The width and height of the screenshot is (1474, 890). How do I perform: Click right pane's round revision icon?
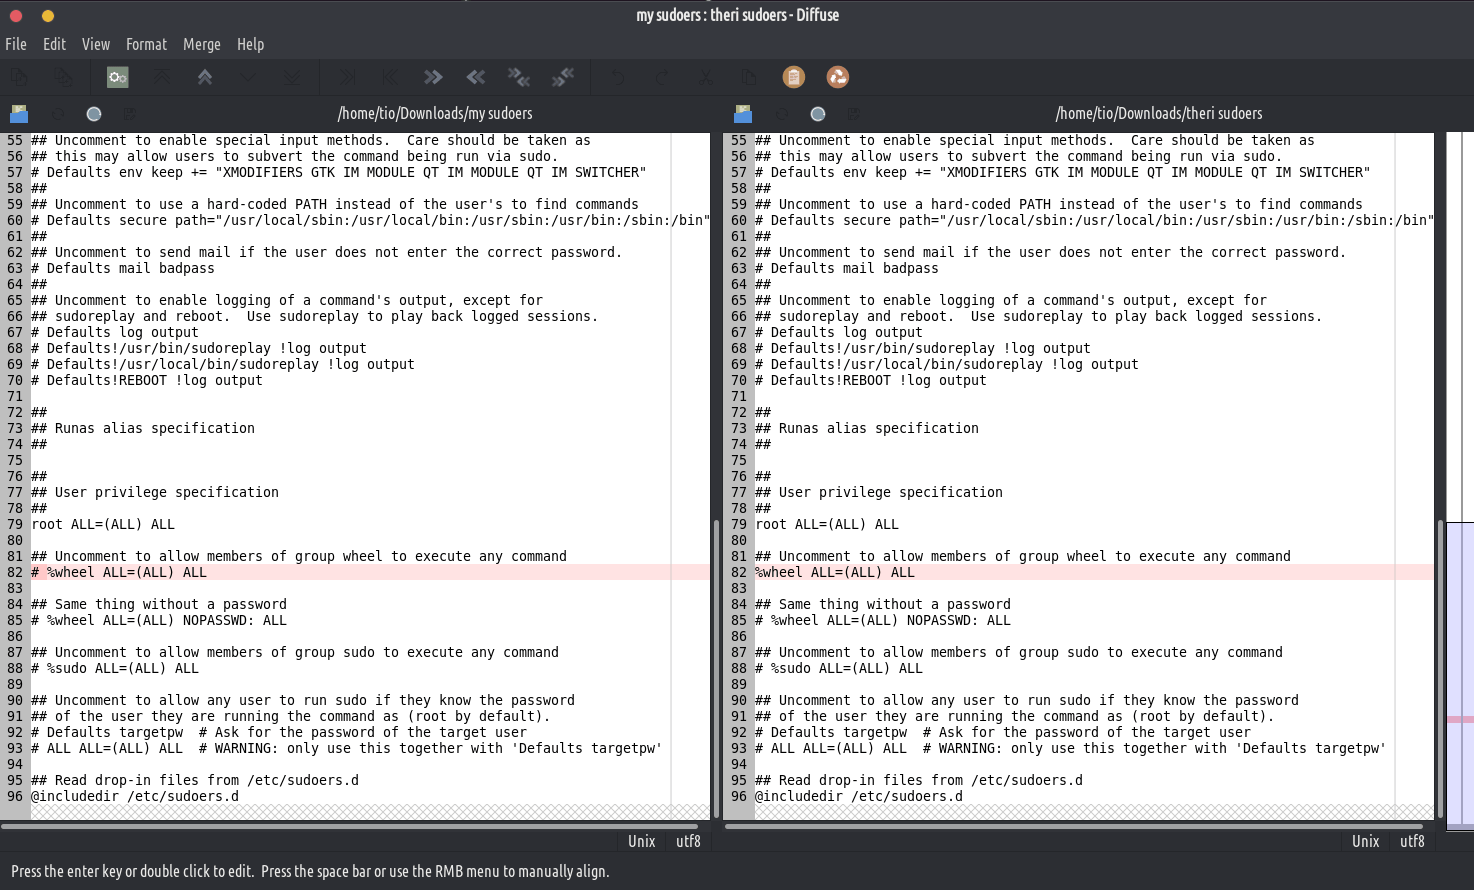tap(818, 114)
